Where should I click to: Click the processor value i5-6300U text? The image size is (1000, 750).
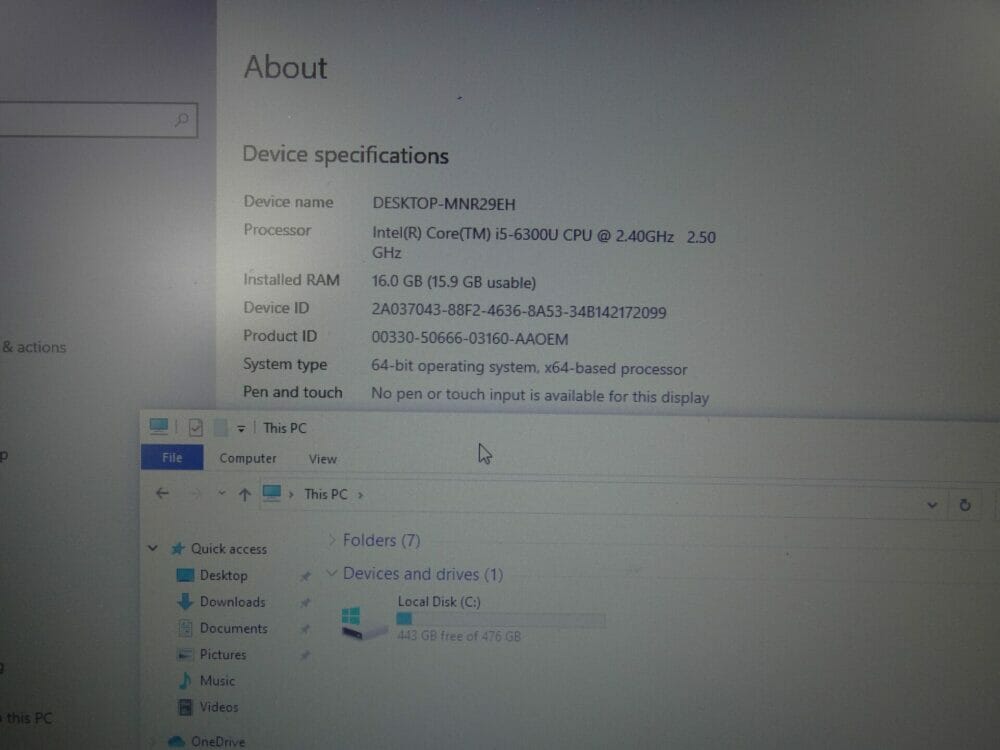coord(544,243)
